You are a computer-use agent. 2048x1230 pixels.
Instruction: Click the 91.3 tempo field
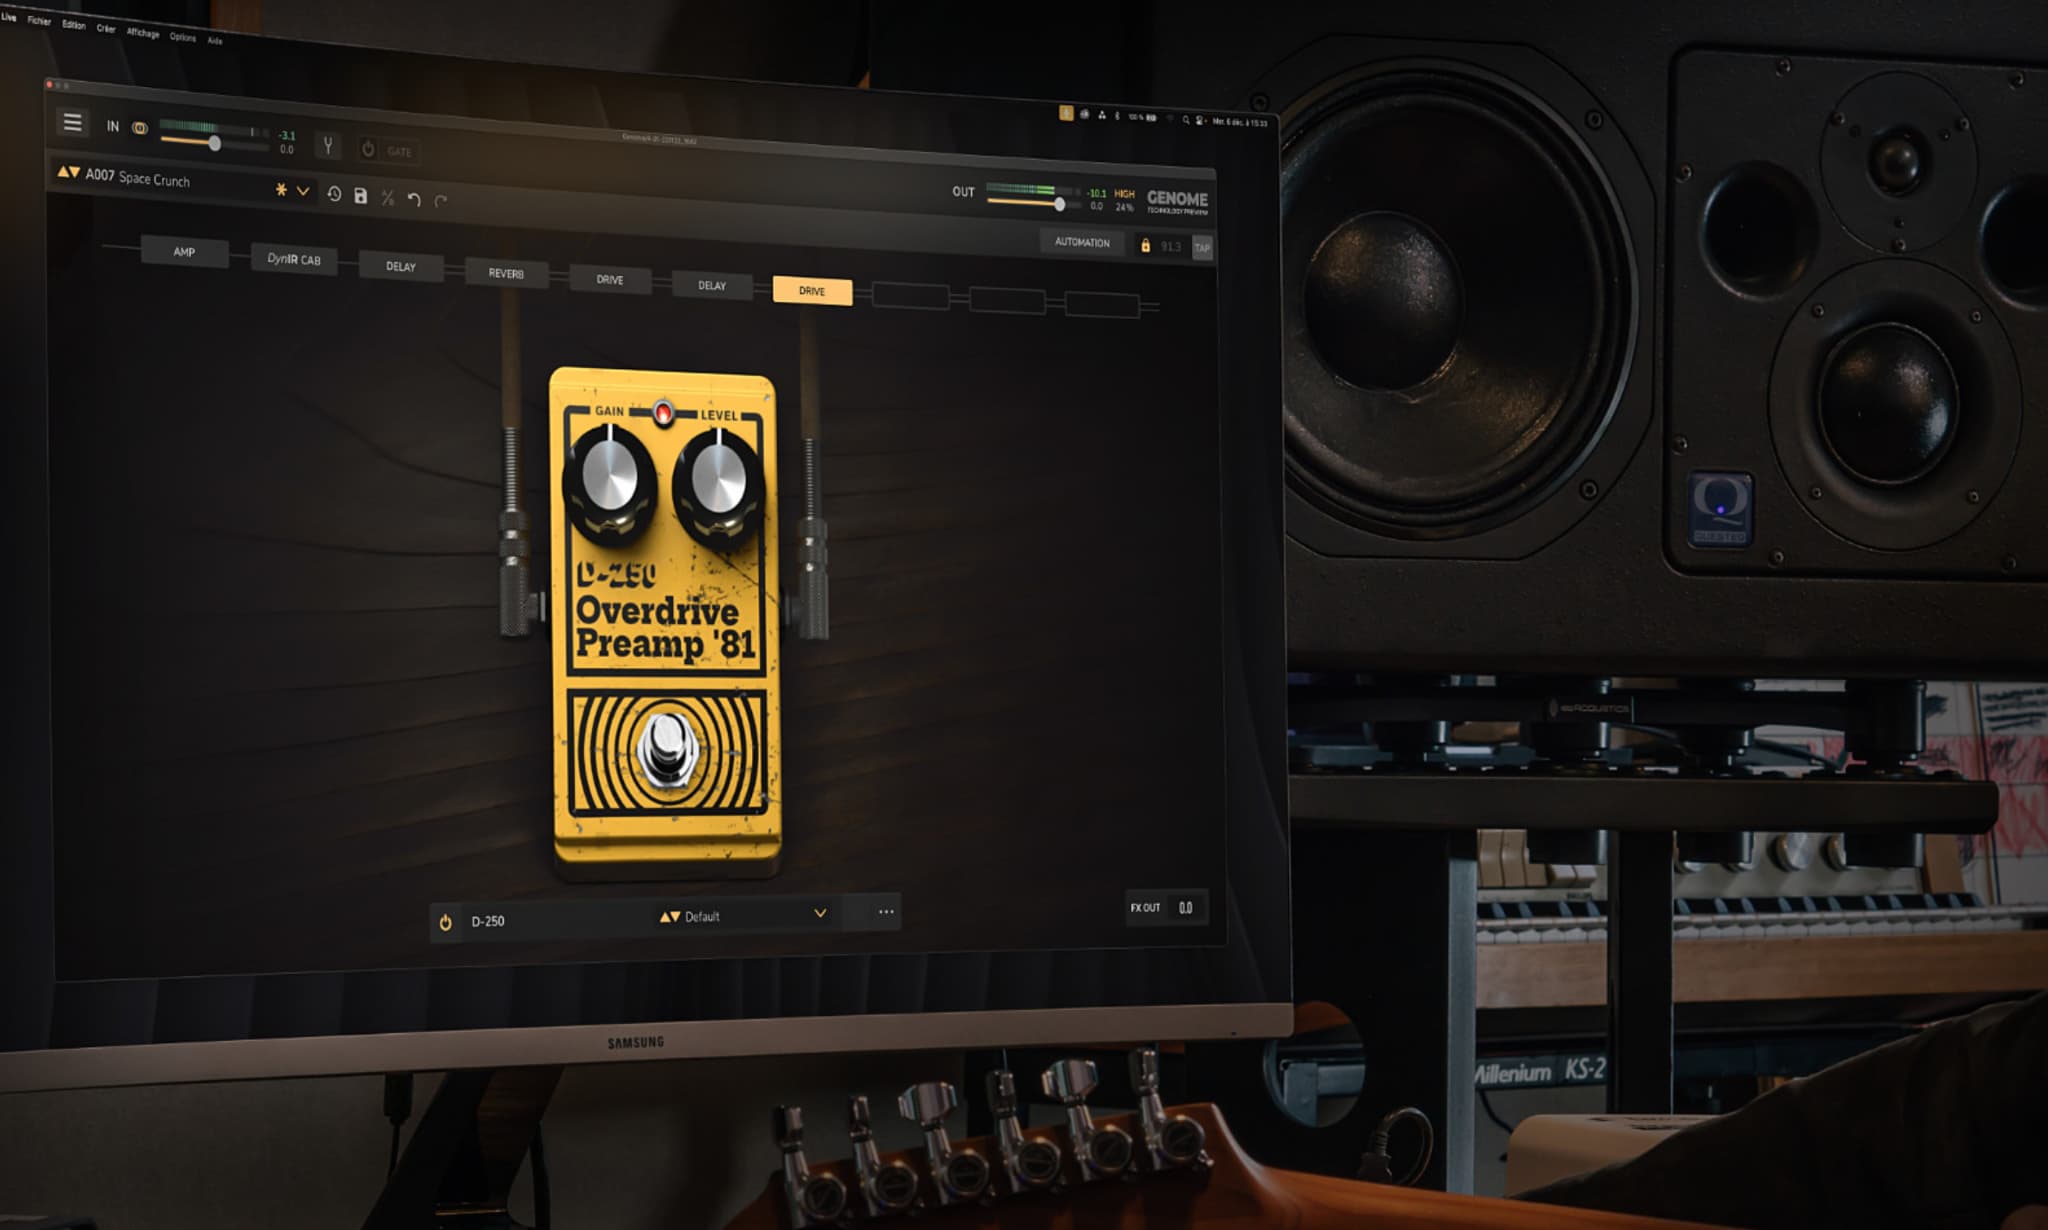pyautogui.click(x=1171, y=246)
